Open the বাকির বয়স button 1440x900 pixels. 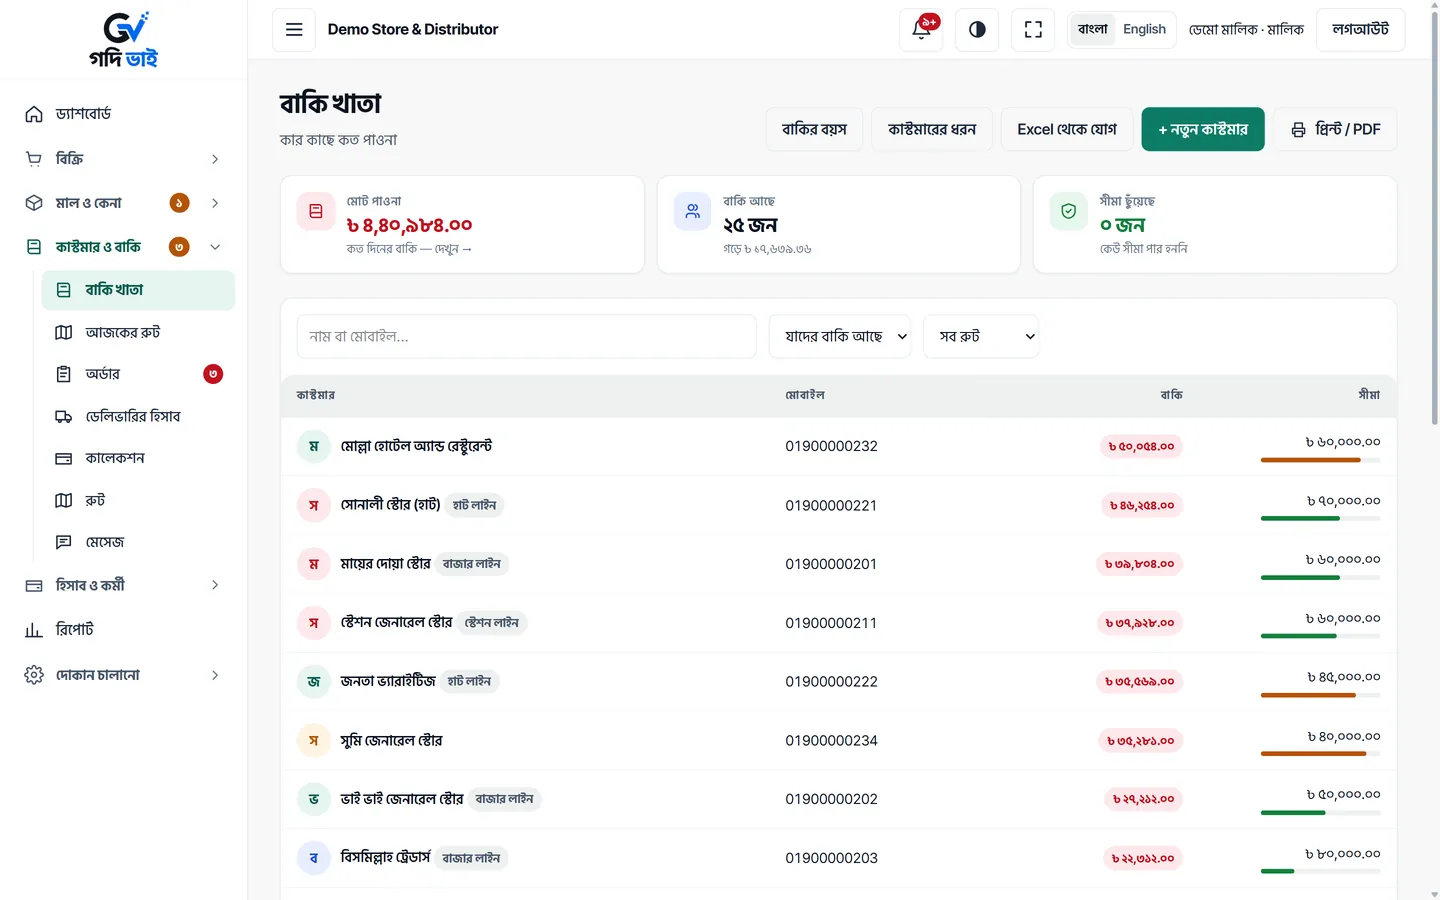814,129
